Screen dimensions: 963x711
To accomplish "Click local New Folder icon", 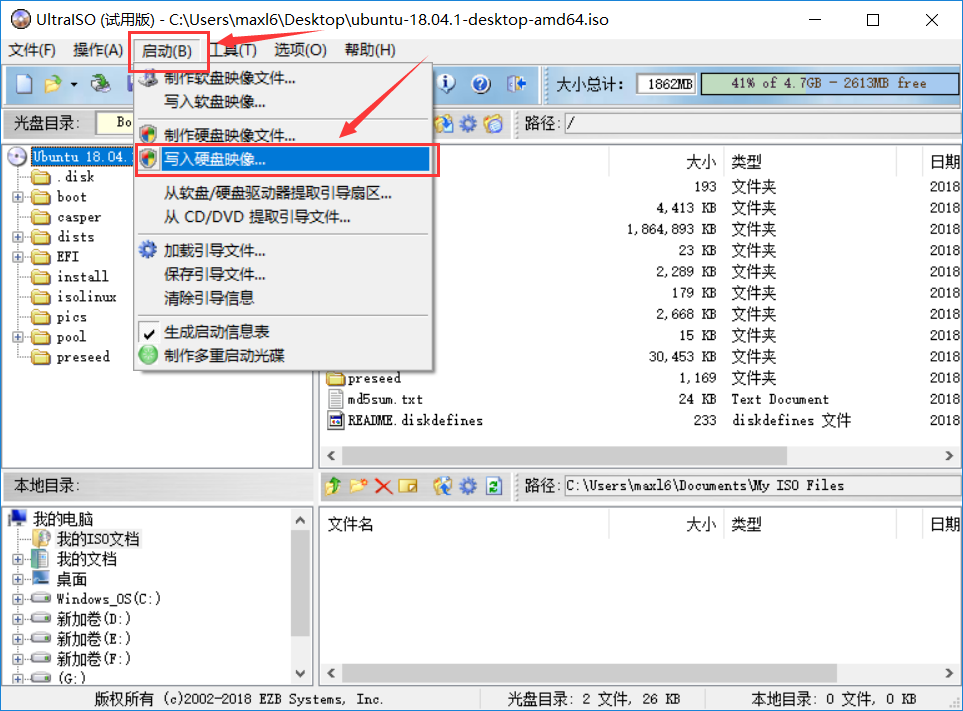I will (x=359, y=486).
